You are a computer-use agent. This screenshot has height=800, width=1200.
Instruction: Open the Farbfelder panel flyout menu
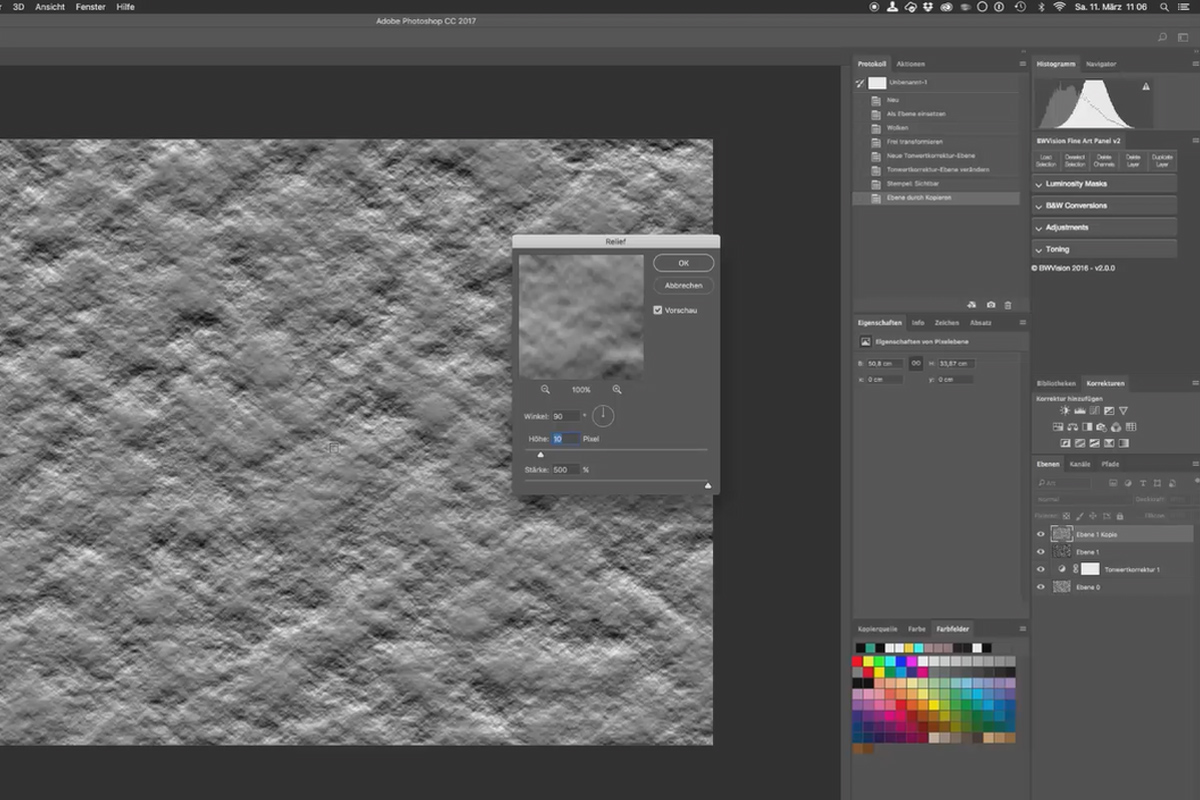tap(1022, 629)
